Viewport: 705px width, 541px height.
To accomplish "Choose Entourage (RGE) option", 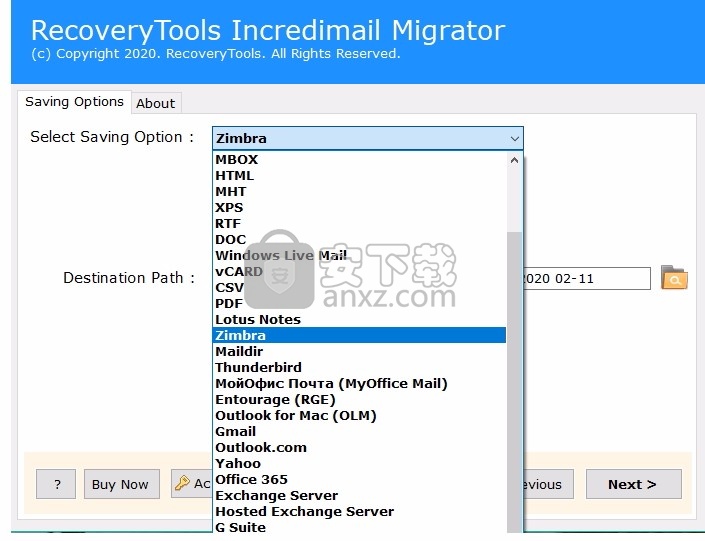I will coord(359,399).
